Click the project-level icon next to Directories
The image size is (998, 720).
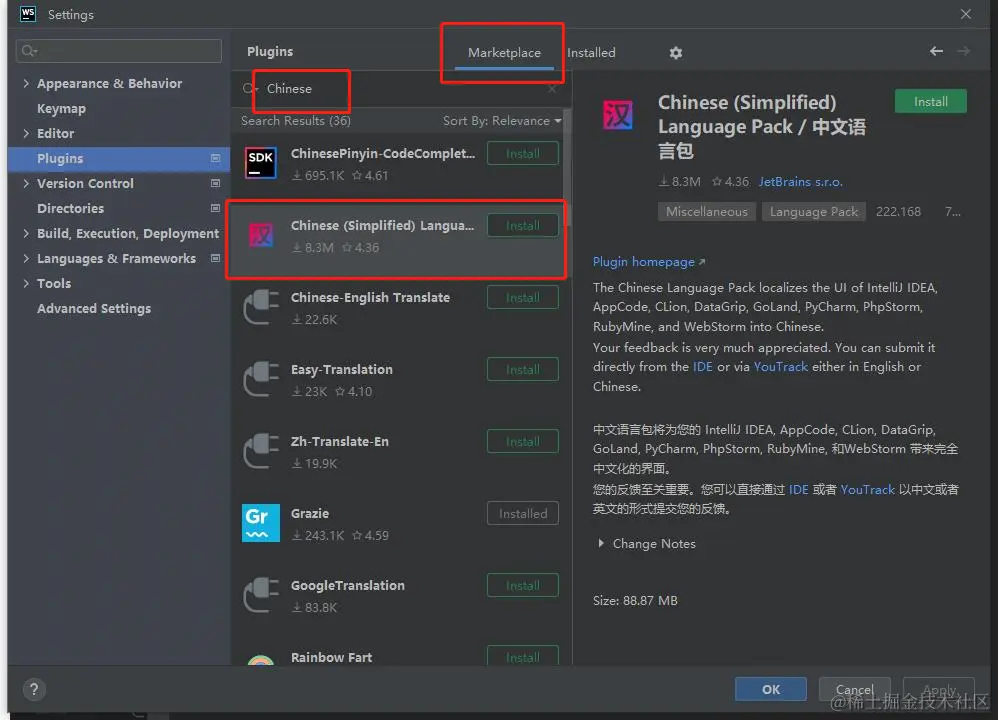click(215, 208)
